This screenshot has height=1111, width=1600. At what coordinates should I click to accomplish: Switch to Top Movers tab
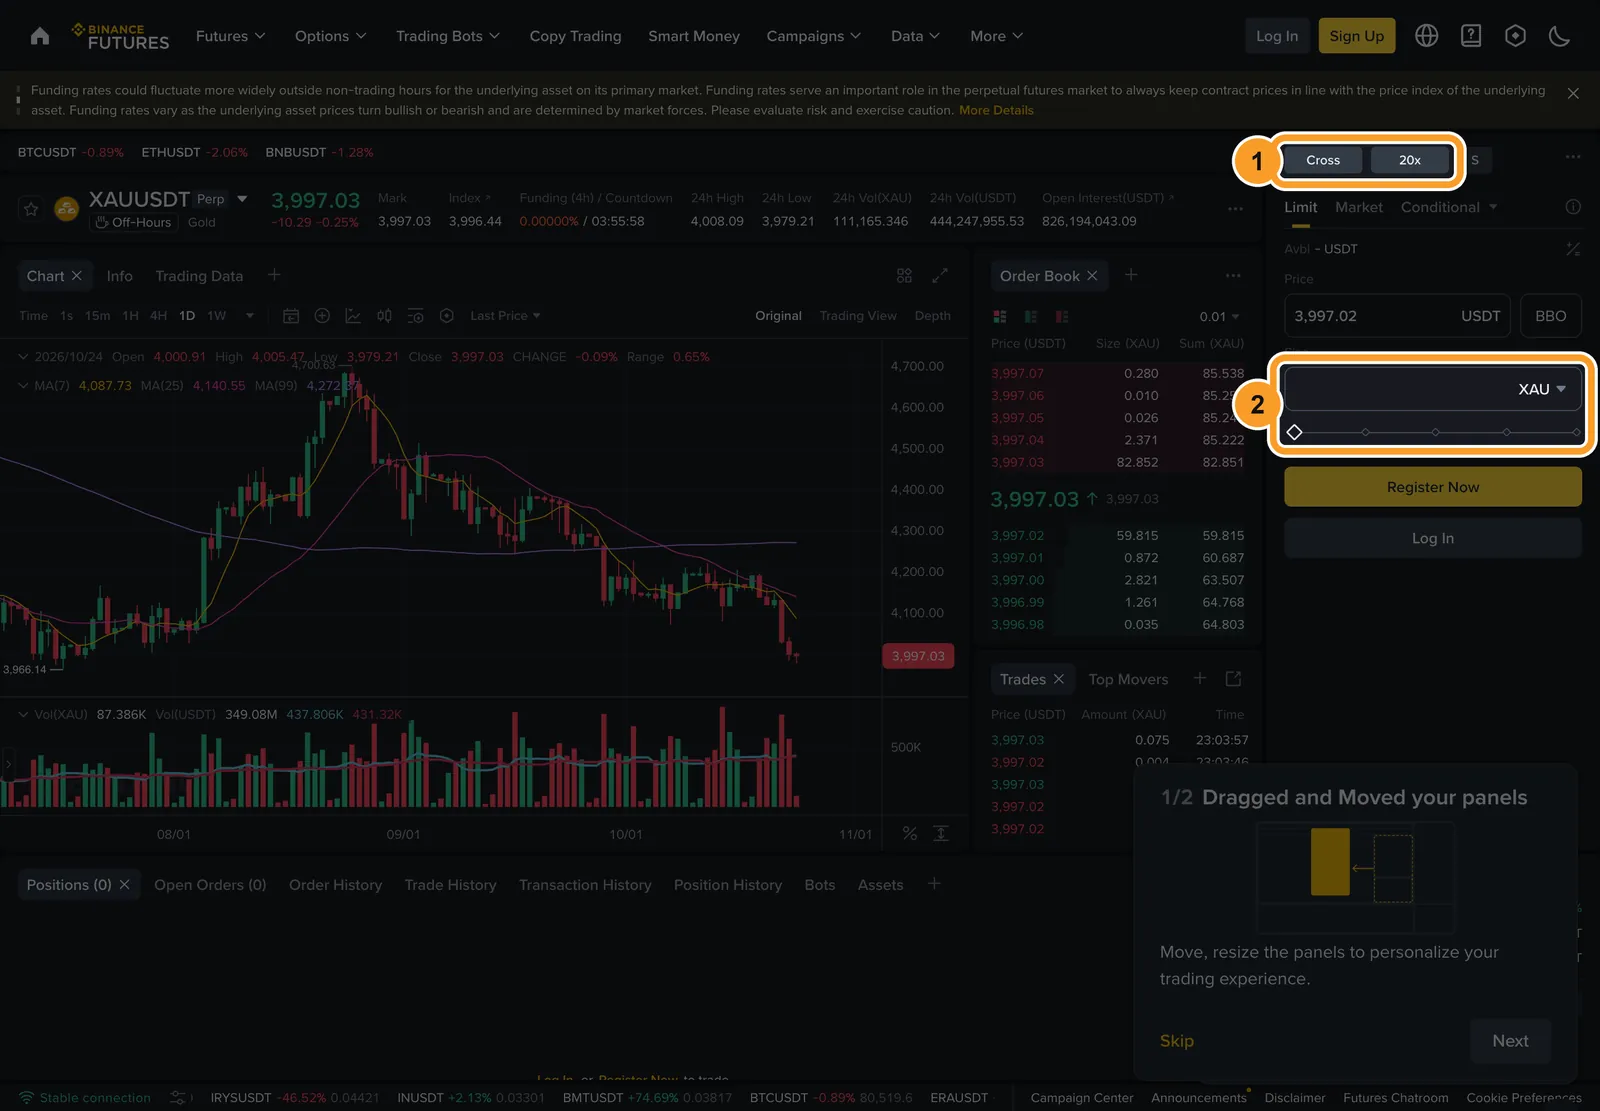[x=1128, y=679]
